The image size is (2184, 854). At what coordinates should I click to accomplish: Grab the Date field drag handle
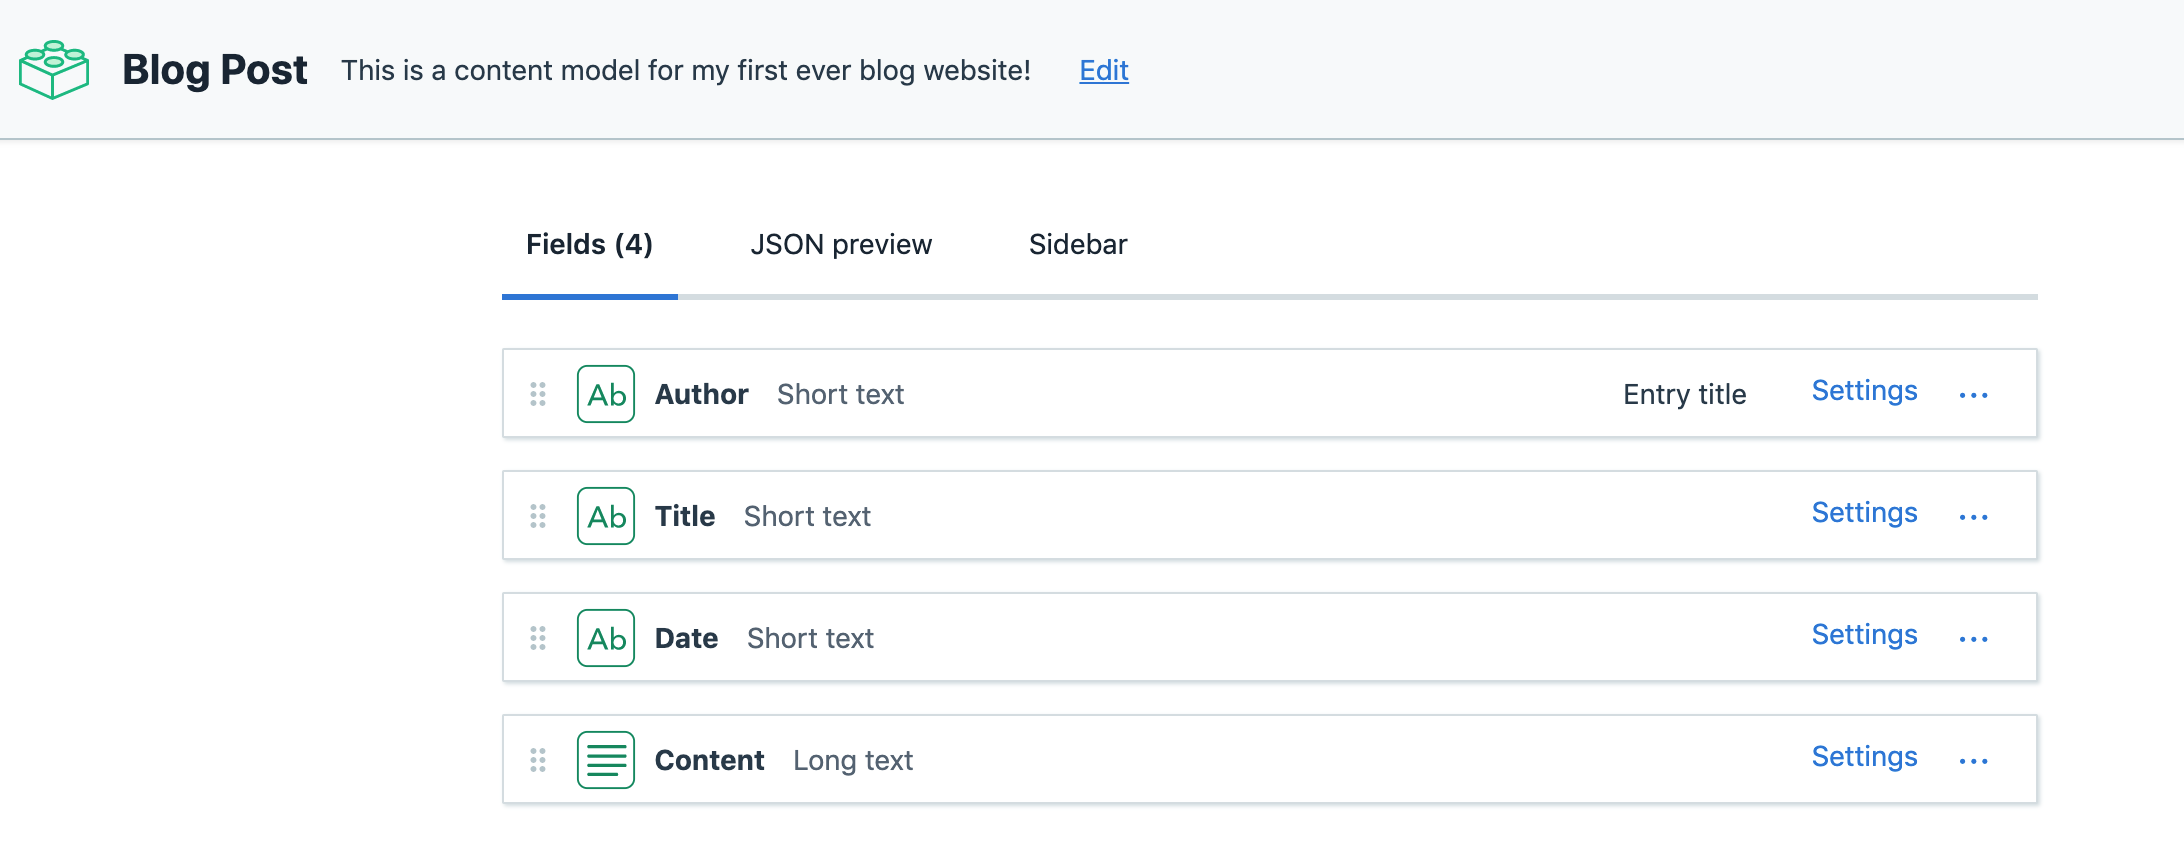[538, 638]
